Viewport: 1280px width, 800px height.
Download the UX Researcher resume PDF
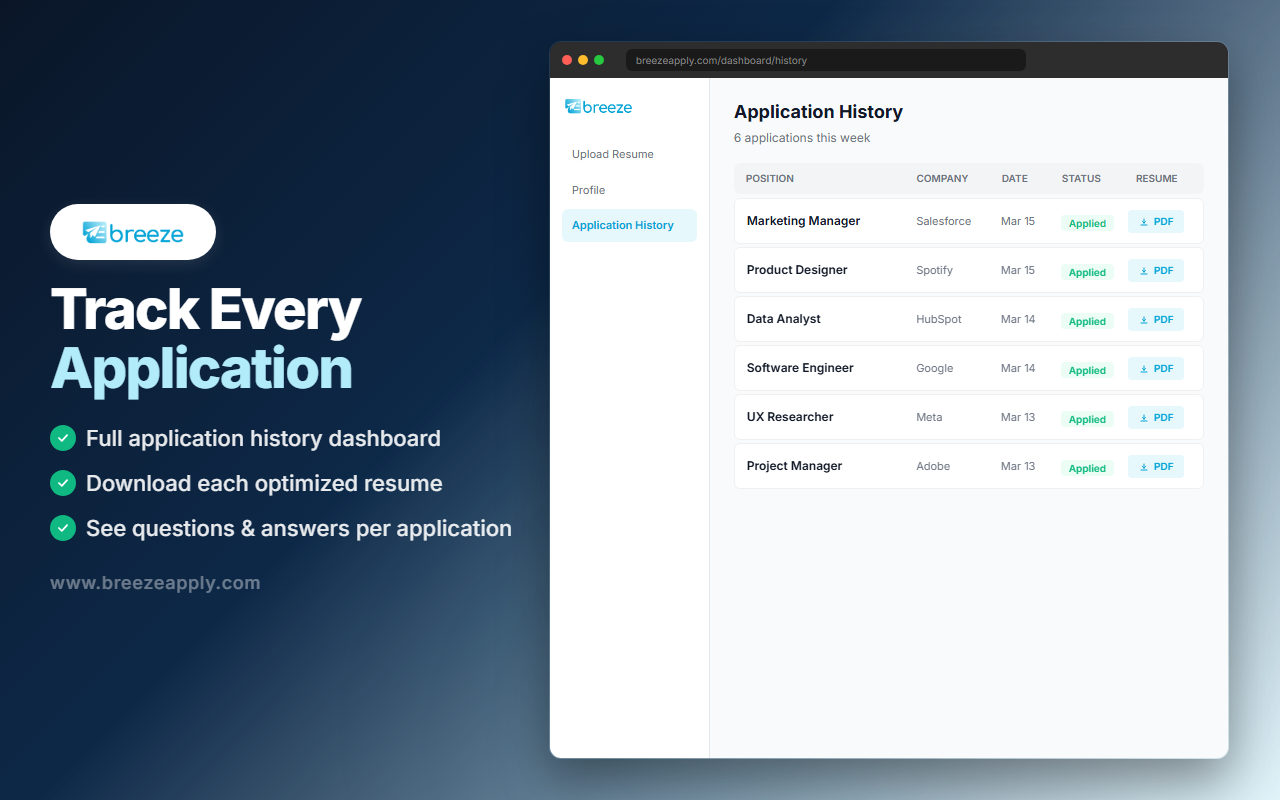(1155, 417)
